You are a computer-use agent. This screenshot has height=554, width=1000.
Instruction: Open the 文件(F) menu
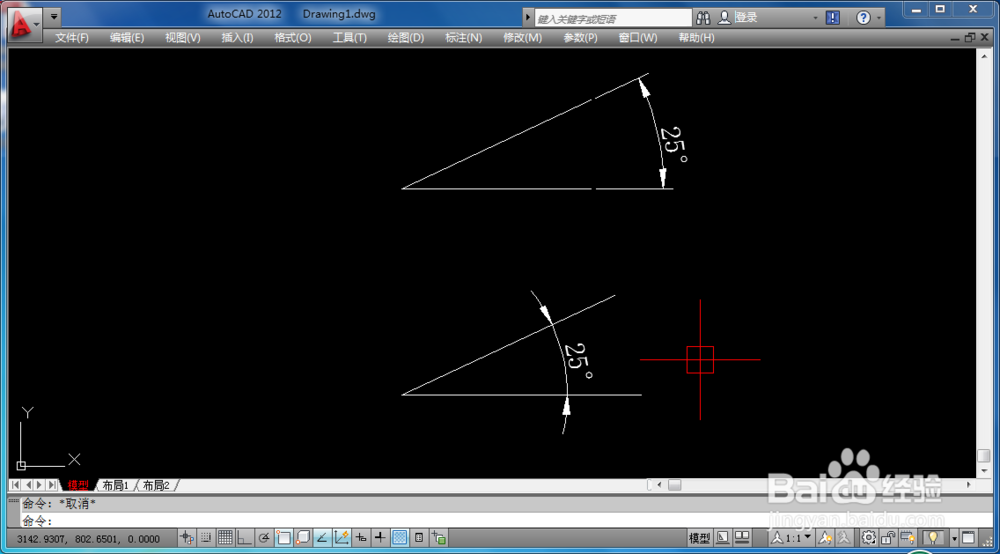(71, 38)
